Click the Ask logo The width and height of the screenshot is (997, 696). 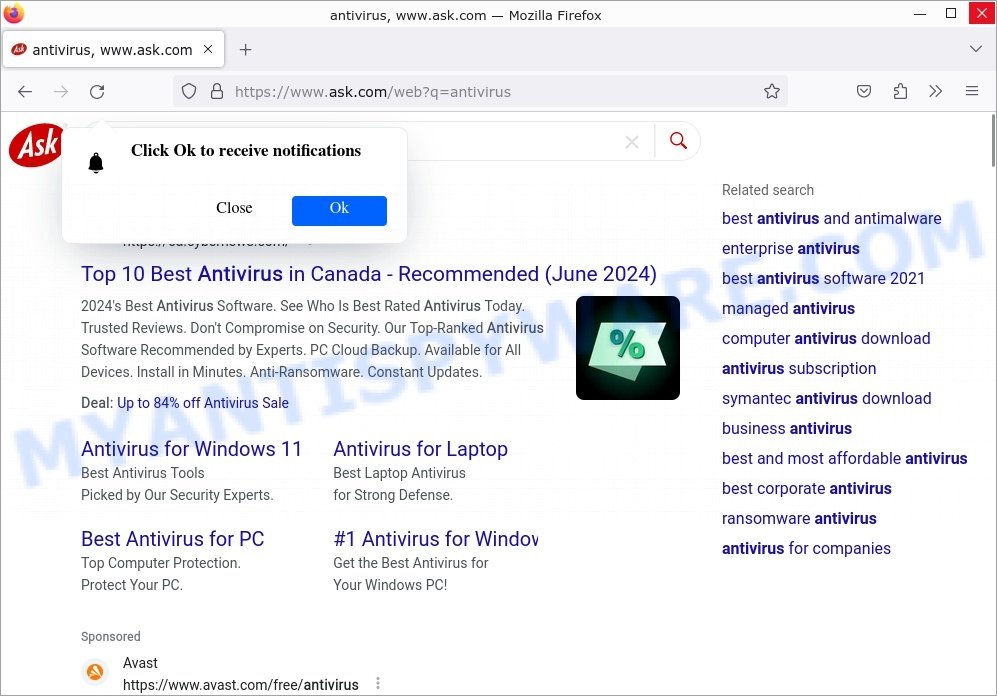(36, 146)
